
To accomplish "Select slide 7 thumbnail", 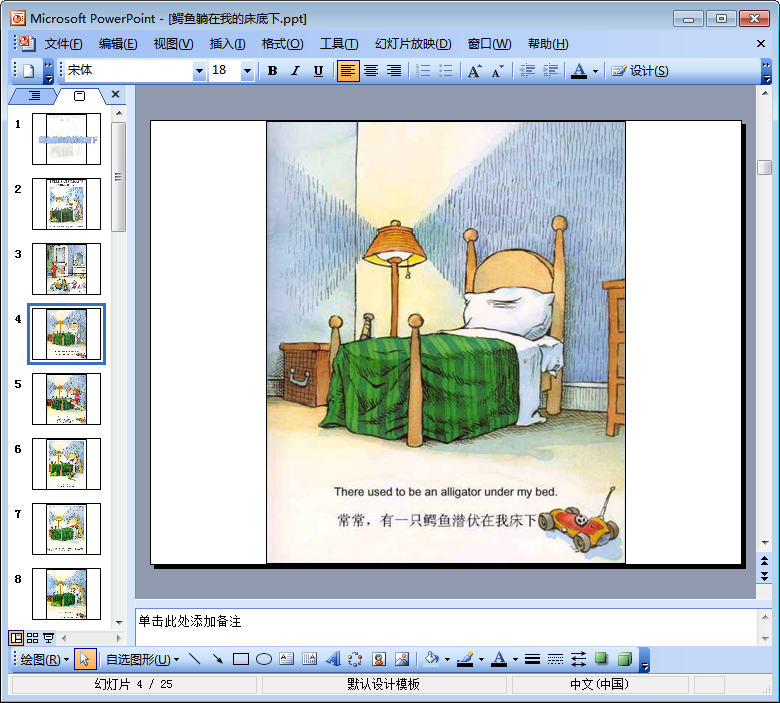I will tap(66, 529).
